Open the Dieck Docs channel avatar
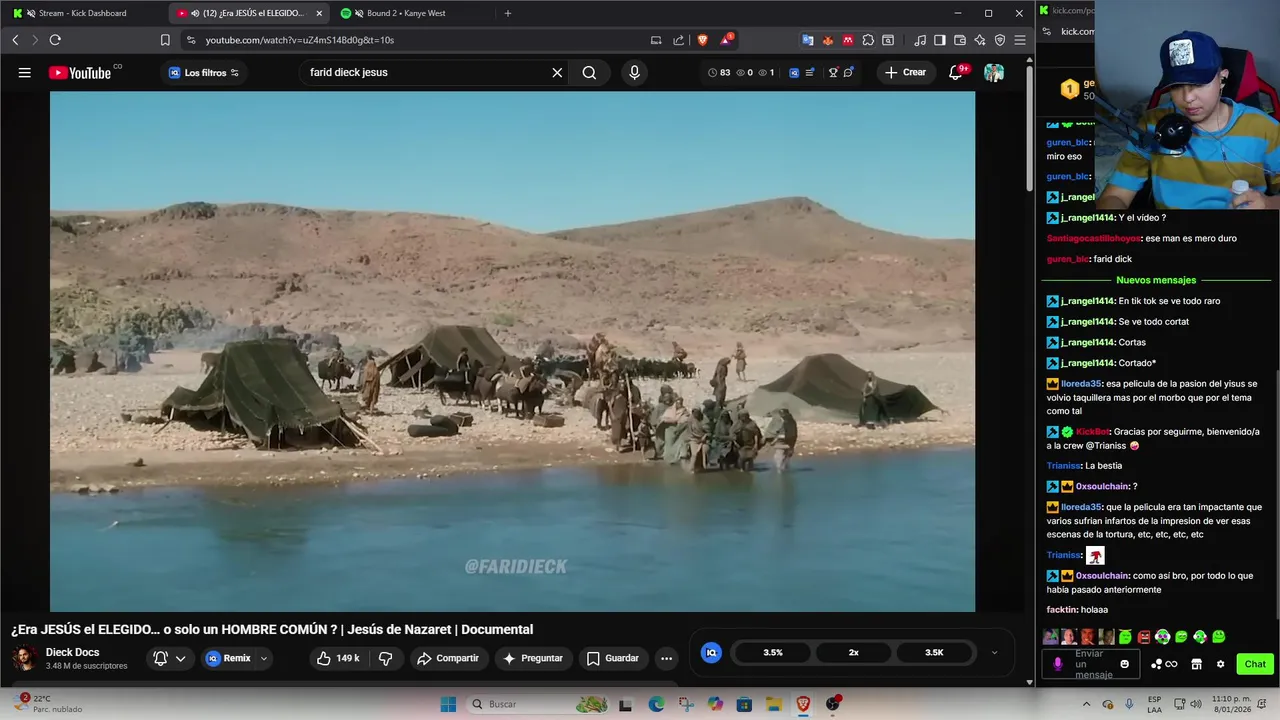Screen dimensions: 1280x720 click(25, 658)
